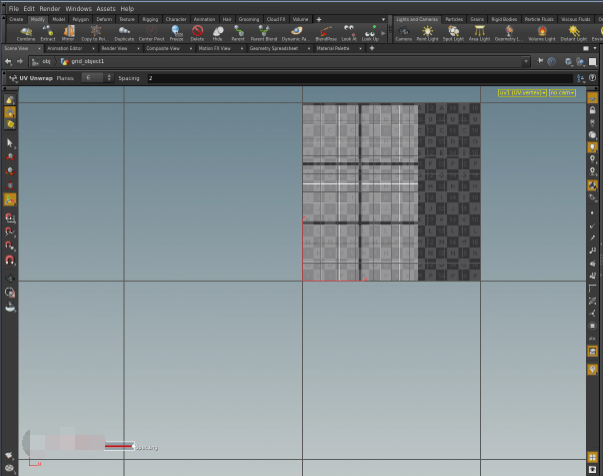
Task: Click the Volume Light tool
Action: coord(542,33)
